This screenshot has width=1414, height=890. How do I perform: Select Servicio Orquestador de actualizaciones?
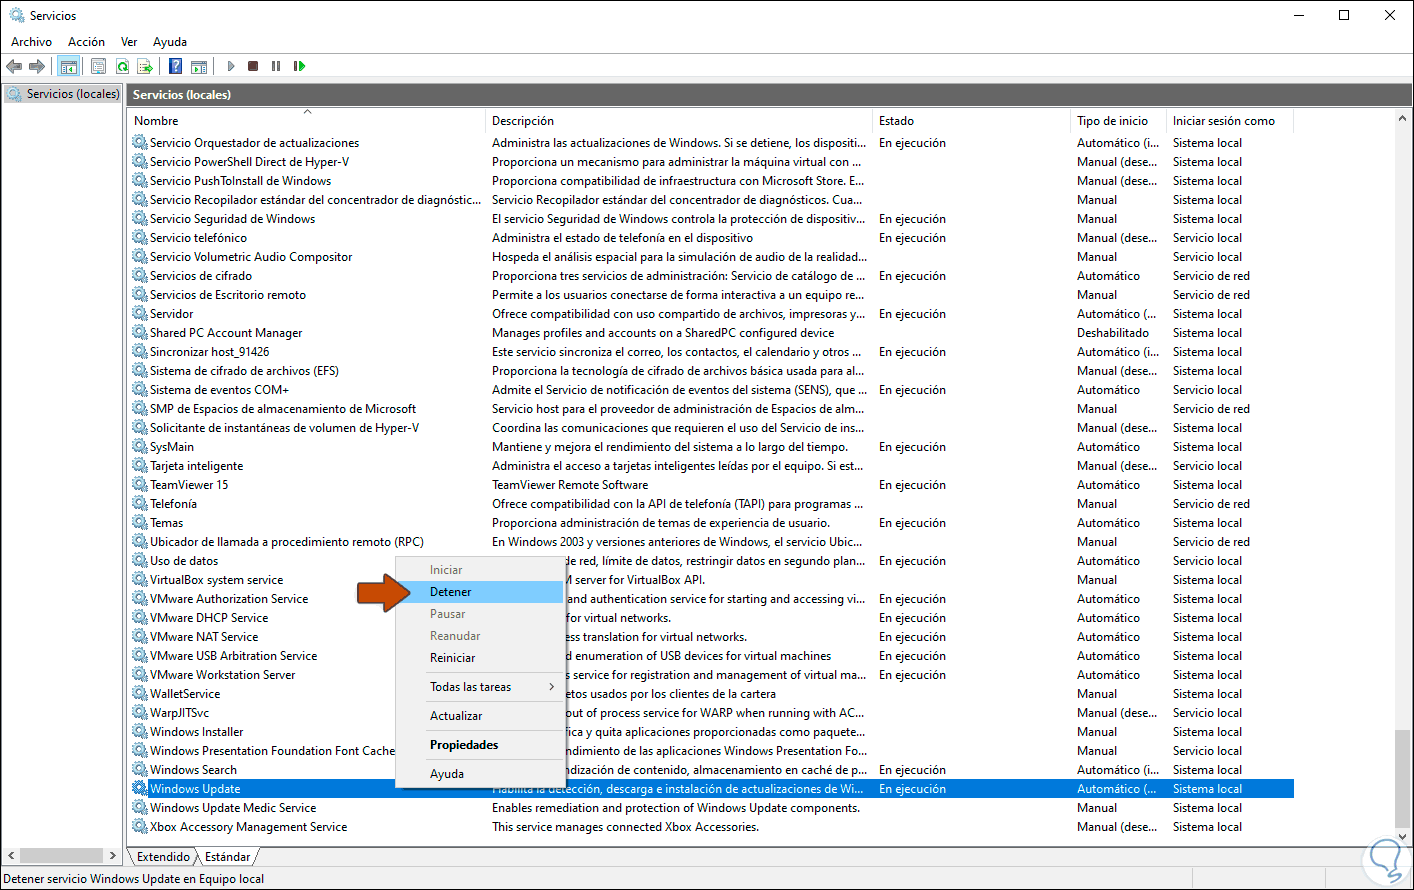[254, 143]
